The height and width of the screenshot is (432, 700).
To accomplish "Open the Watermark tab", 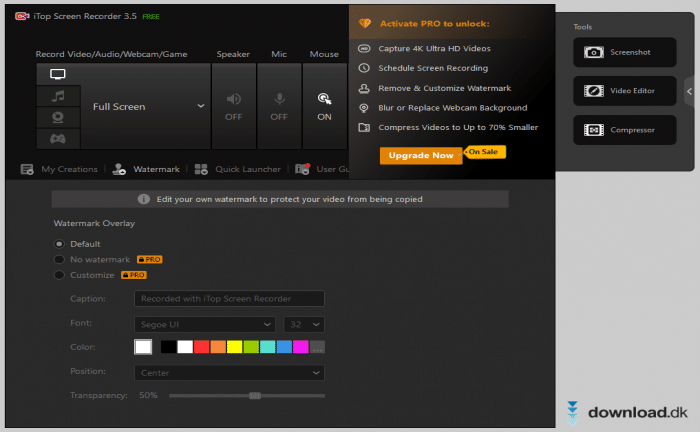I will click(156, 169).
